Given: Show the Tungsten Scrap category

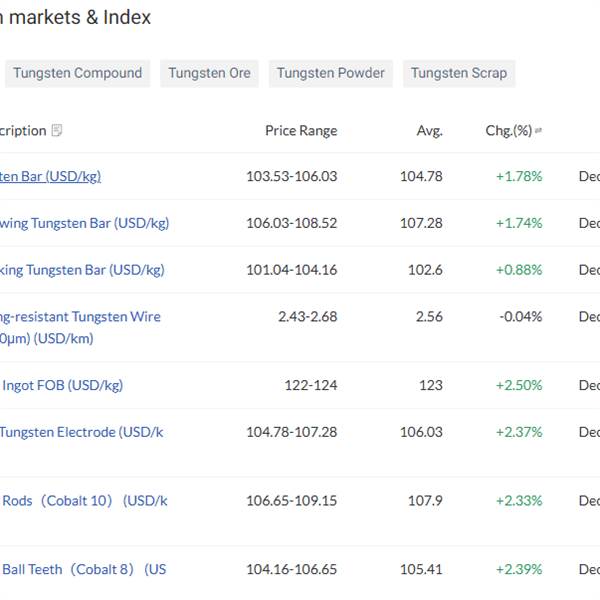Looking at the screenshot, I should 458,73.
